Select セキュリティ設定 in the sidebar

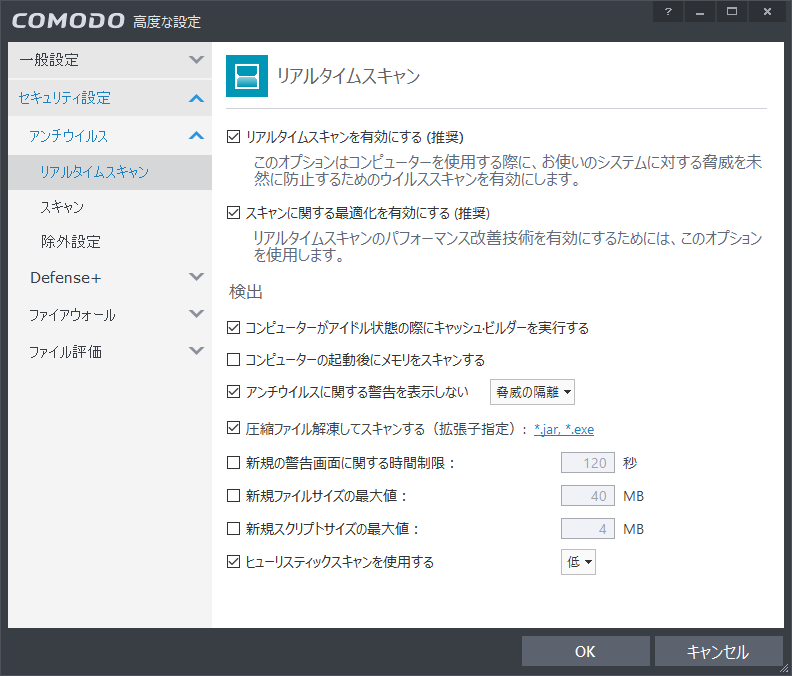pyautogui.click(x=110, y=98)
